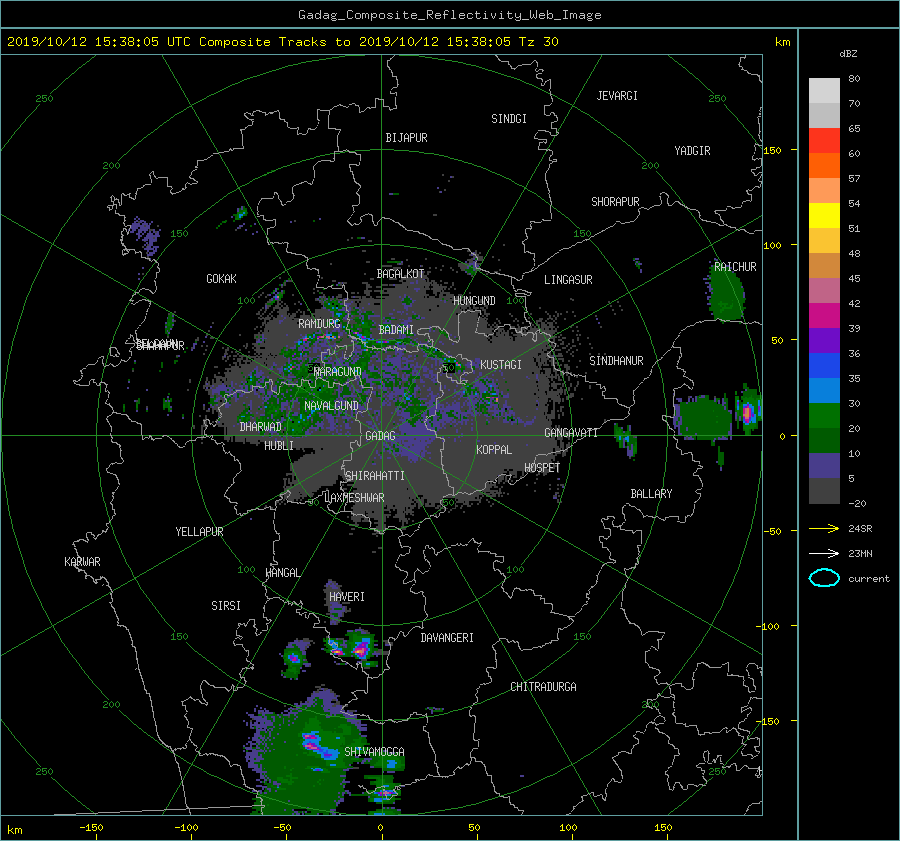Select the SINDGI city label
The height and width of the screenshot is (841, 900).
pos(509,119)
